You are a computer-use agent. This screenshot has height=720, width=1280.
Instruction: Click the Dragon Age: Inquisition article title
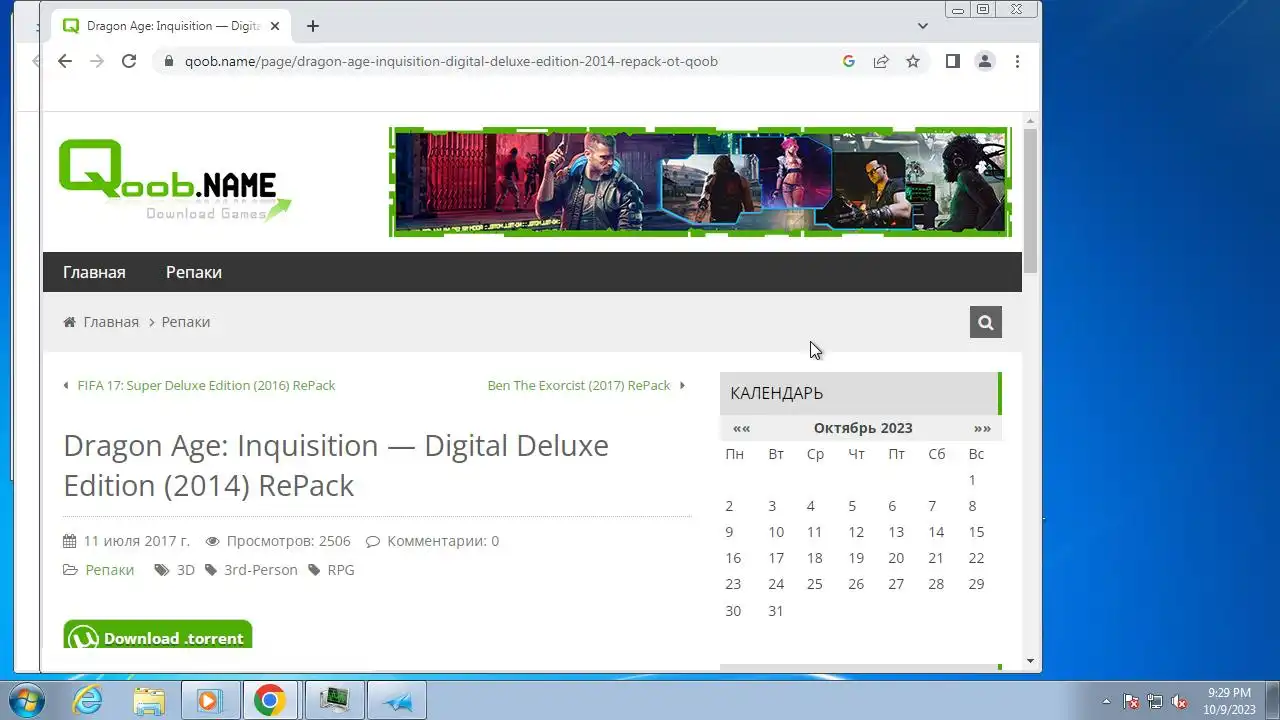point(336,465)
